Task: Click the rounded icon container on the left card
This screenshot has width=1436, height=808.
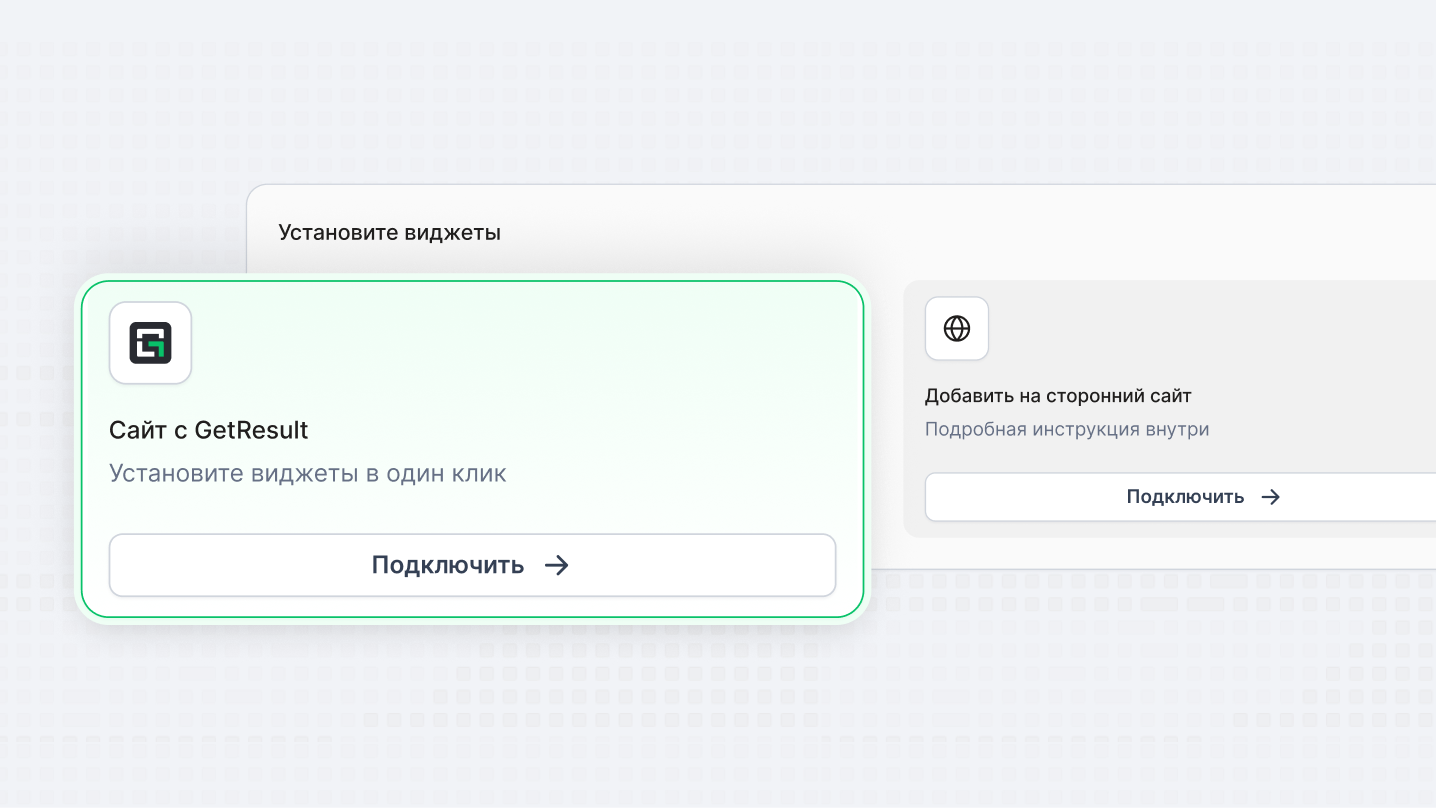Action: [150, 343]
